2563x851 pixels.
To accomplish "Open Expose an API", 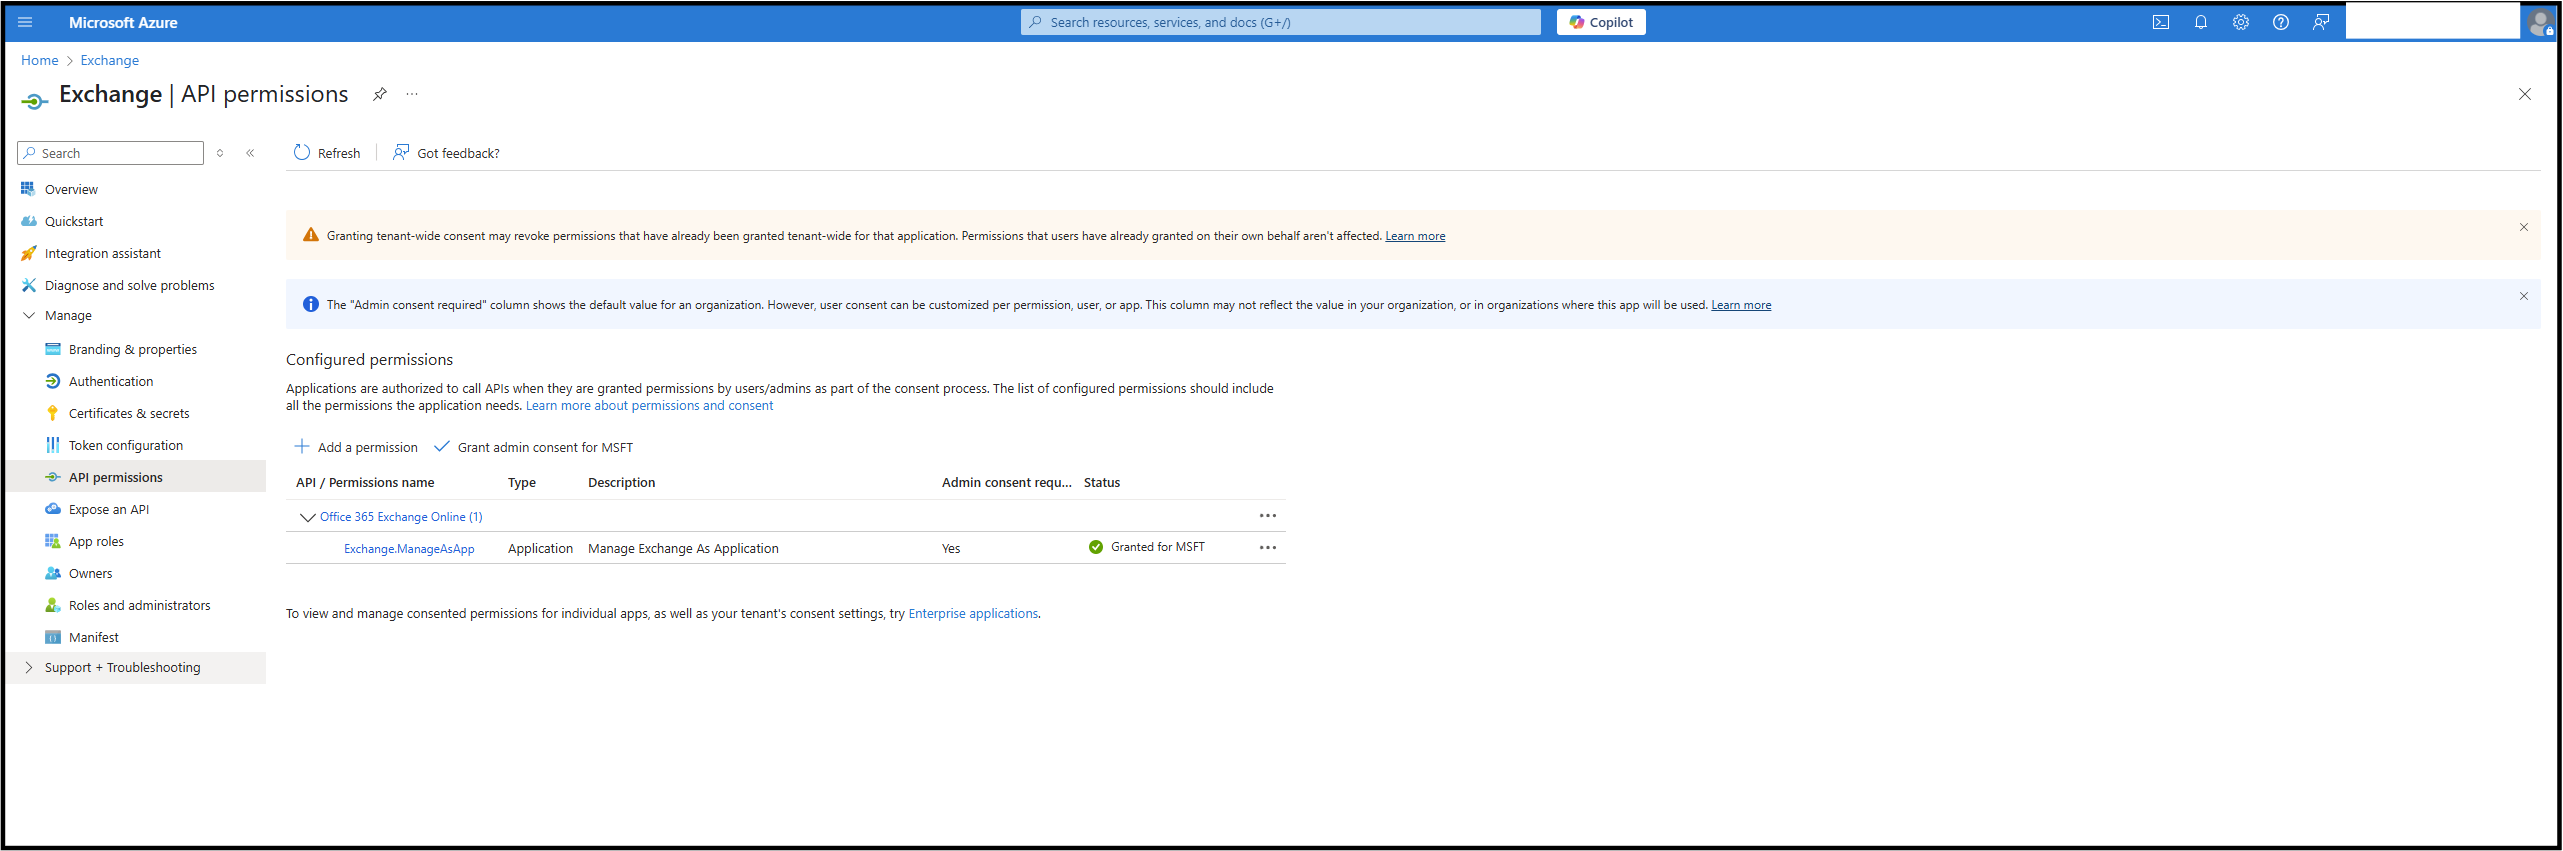I will pos(108,509).
